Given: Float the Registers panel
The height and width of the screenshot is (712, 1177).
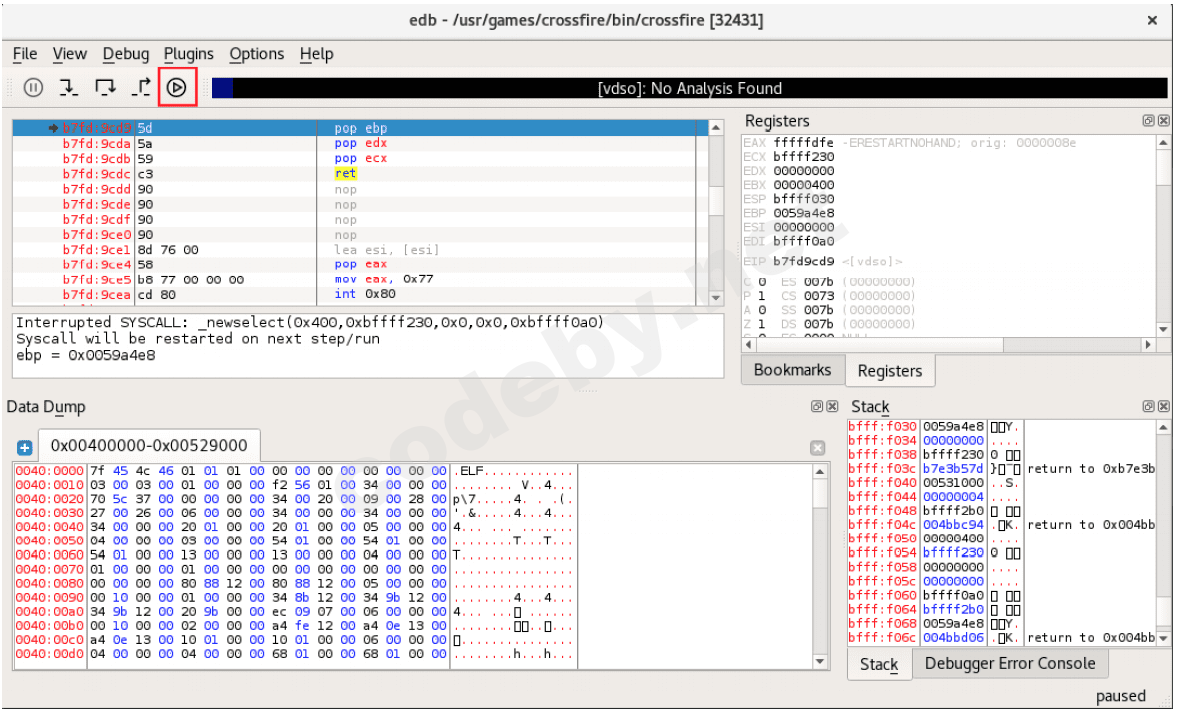Looking at the screenshot, I should click(x=1148, y=121).
